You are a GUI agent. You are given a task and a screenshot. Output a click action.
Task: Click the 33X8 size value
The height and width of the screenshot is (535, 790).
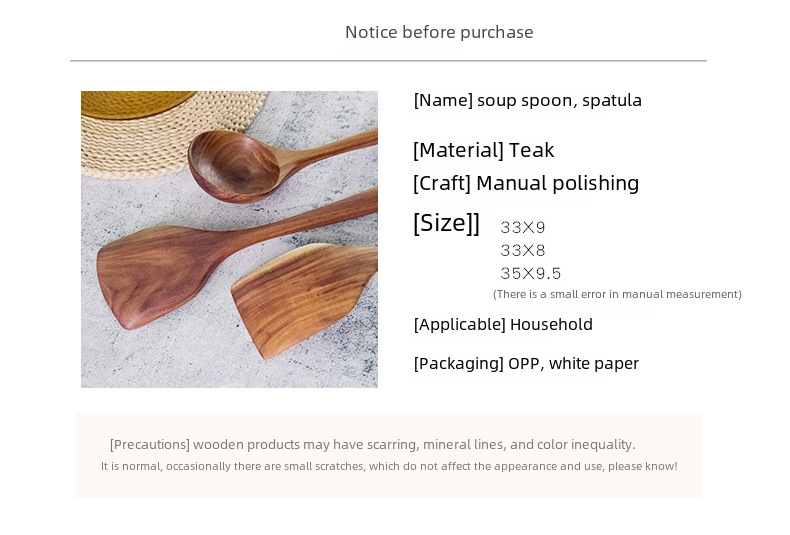click(x=522, y=250)
